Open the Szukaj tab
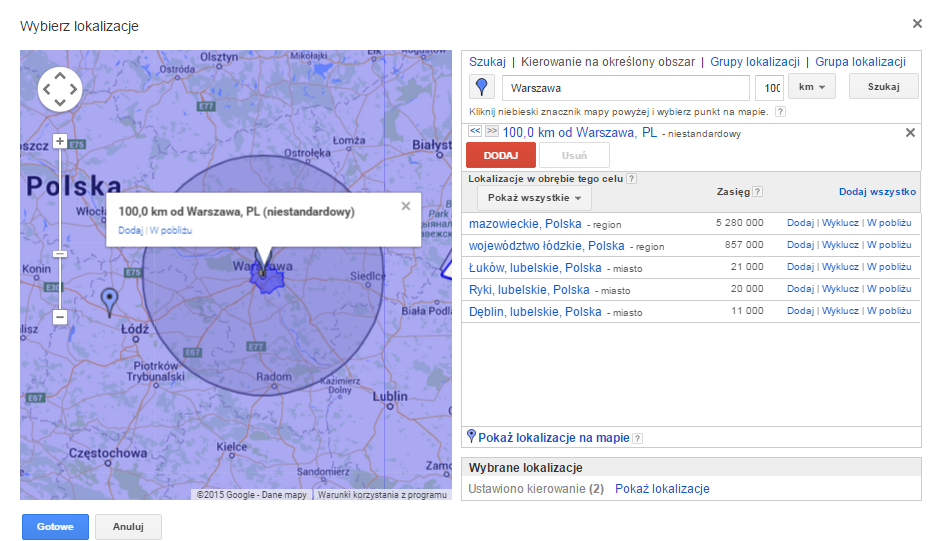Image resolution: width=941 pixels, height=541 pixels. point(487,62)
